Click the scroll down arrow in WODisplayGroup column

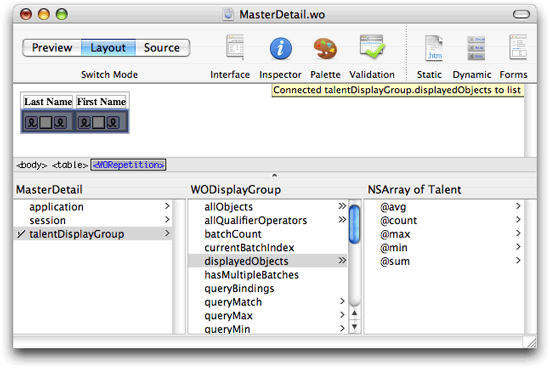[x=355, y=327]
